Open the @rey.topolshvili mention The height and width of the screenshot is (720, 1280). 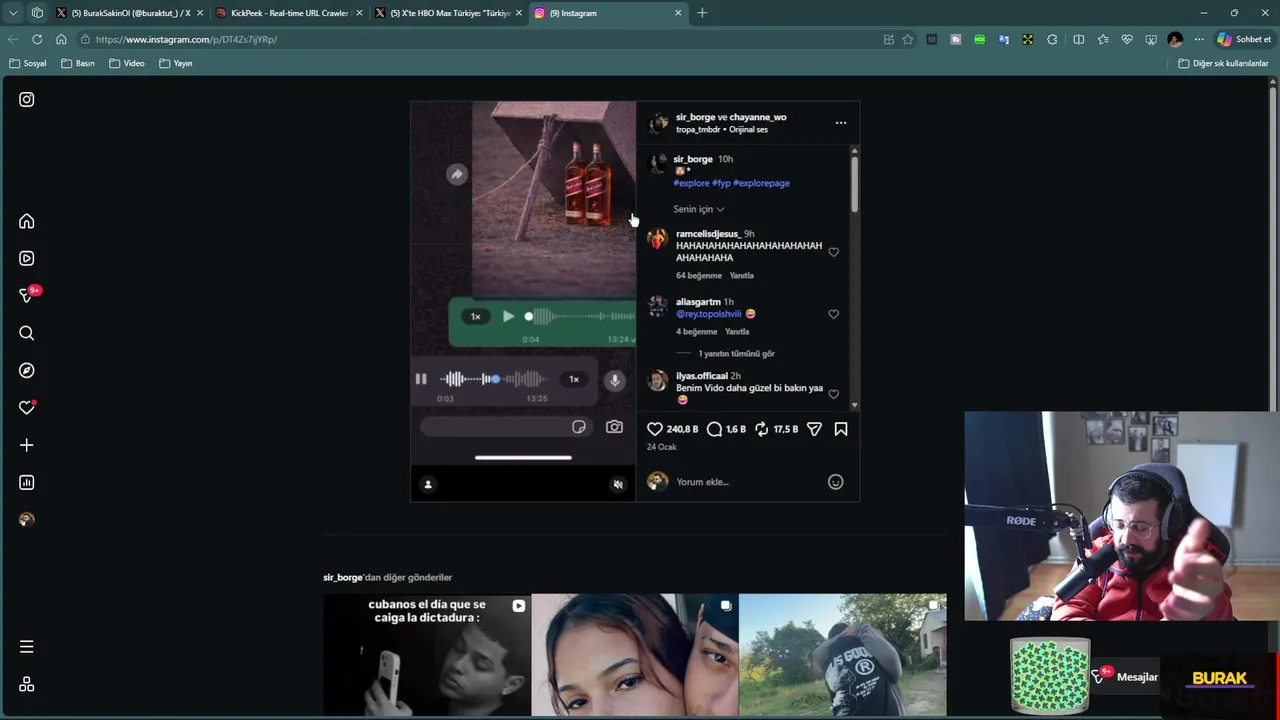tap(708, 314)
